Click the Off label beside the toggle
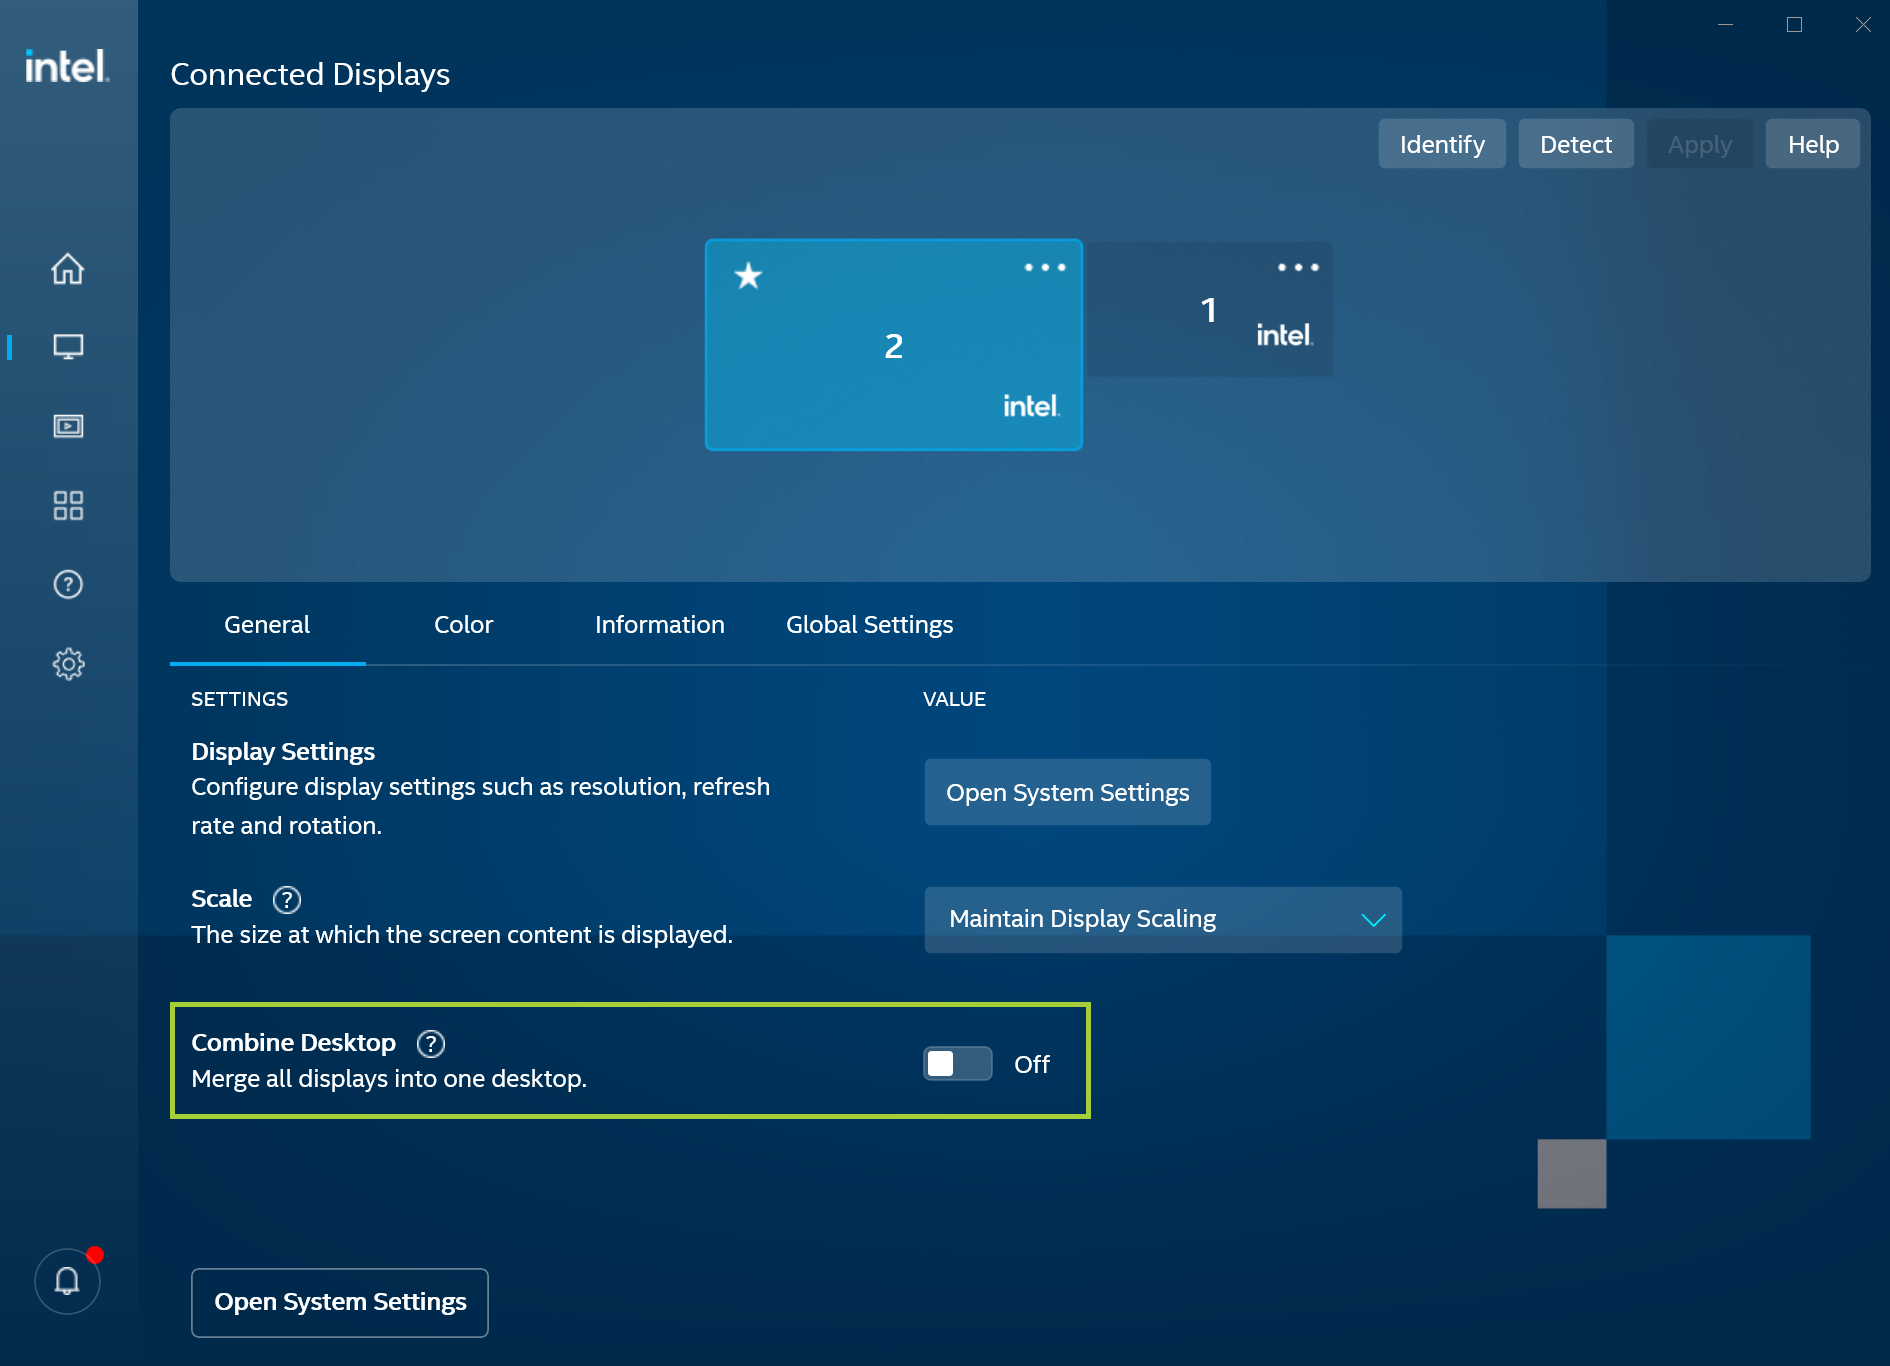 pyautogui.click(x=1032, y=1064)
